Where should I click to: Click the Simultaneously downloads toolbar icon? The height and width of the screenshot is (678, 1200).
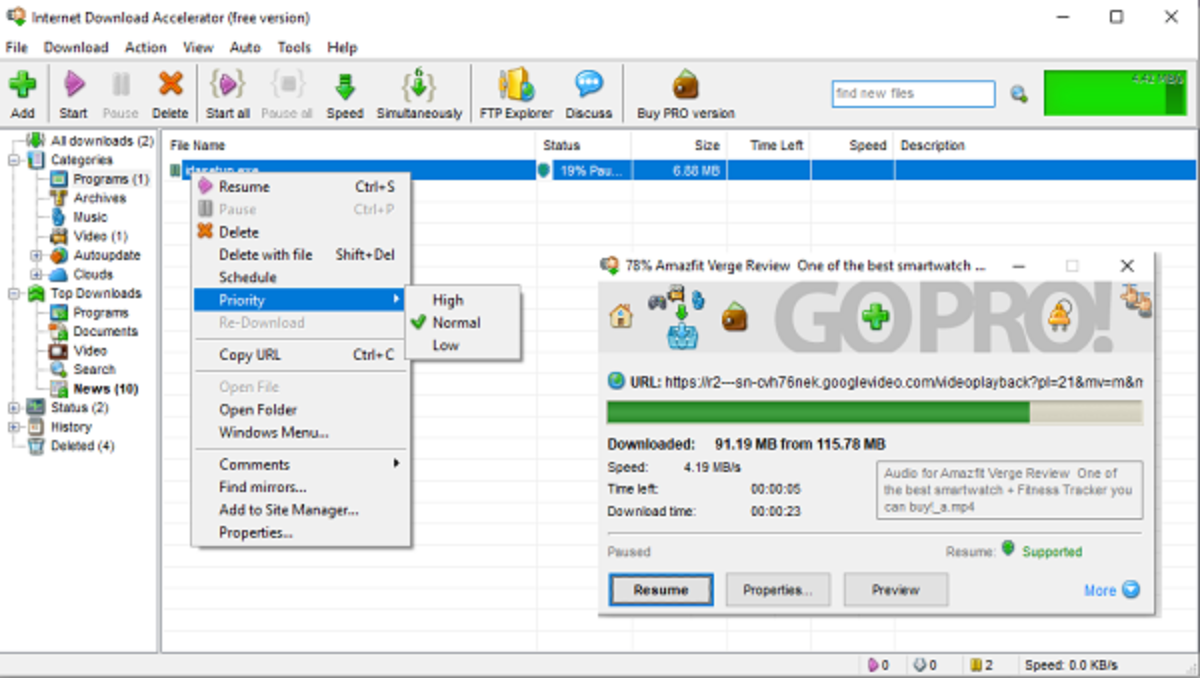(x=419, y=85)
